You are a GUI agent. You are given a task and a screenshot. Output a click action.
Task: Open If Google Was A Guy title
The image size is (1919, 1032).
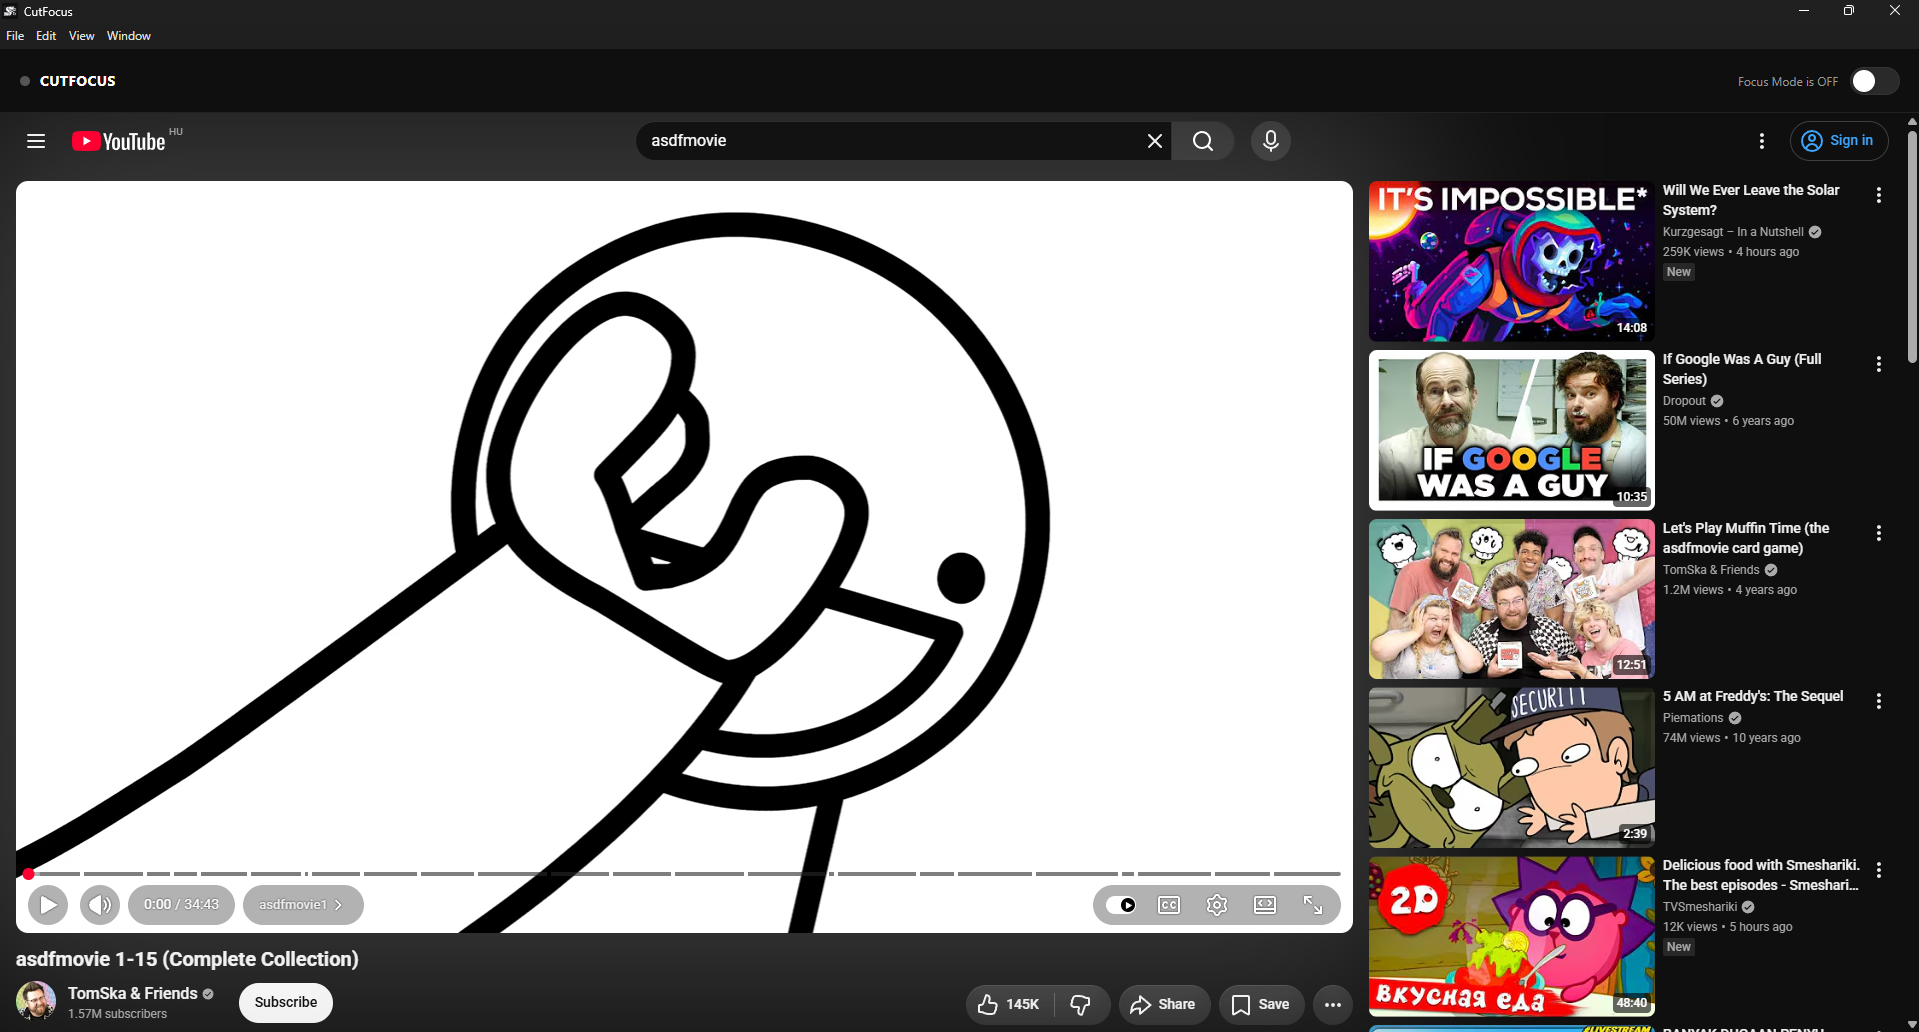1742,369
